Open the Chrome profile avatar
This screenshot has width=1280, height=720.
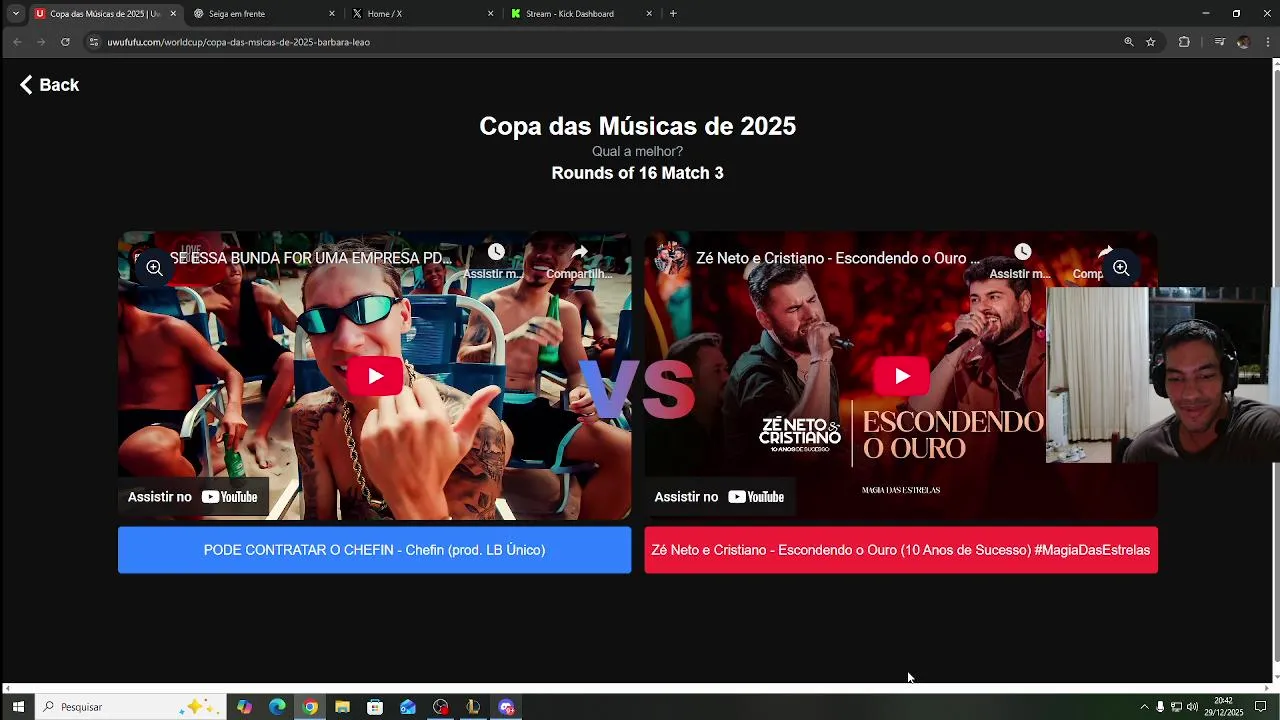(x=1243, y=42)
